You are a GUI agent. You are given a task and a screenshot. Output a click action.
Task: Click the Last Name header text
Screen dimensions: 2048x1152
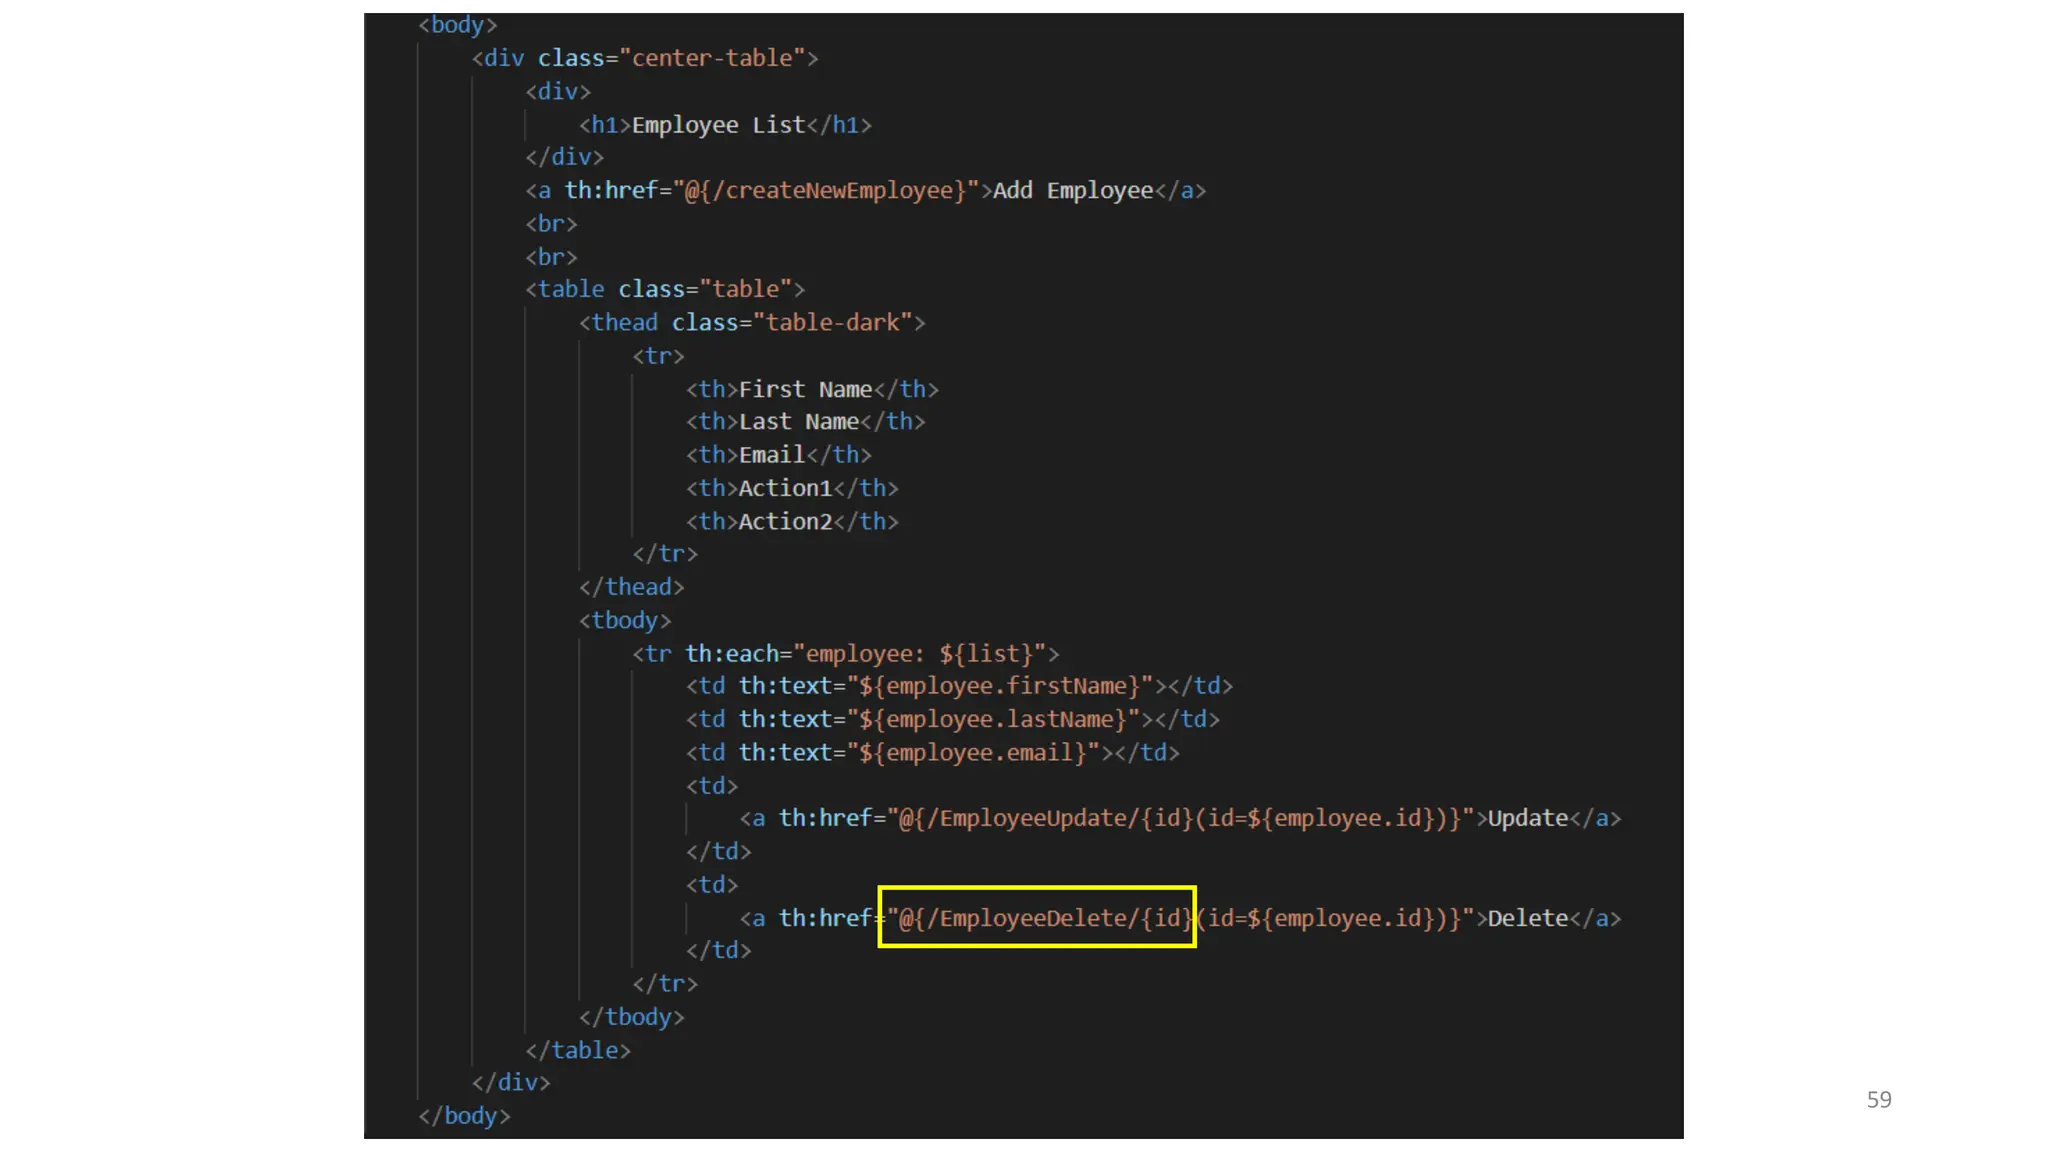pyautogui.click(x=798, y=422)
